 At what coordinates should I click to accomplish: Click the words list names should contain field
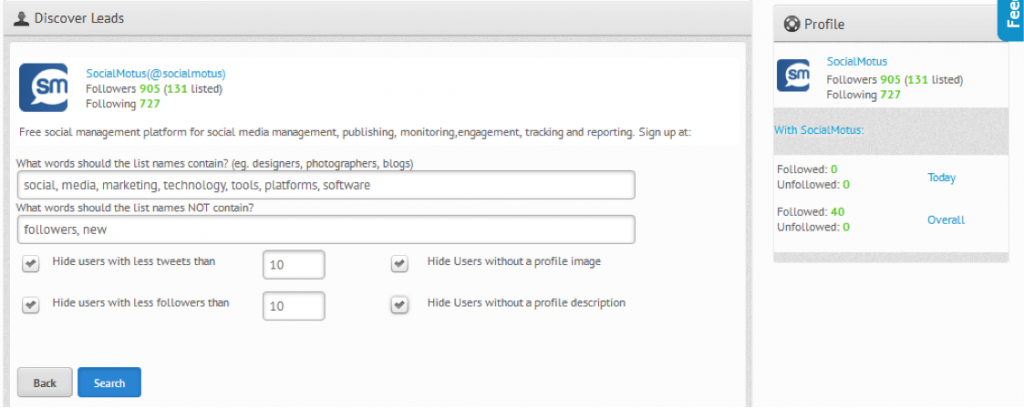click(x=326, y=185)
